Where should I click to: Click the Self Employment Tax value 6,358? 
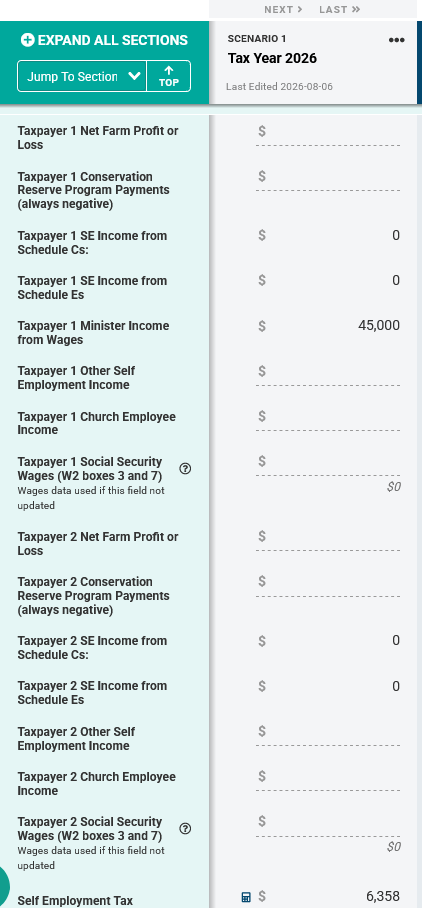pyautogui.click(x=383, y=896)
